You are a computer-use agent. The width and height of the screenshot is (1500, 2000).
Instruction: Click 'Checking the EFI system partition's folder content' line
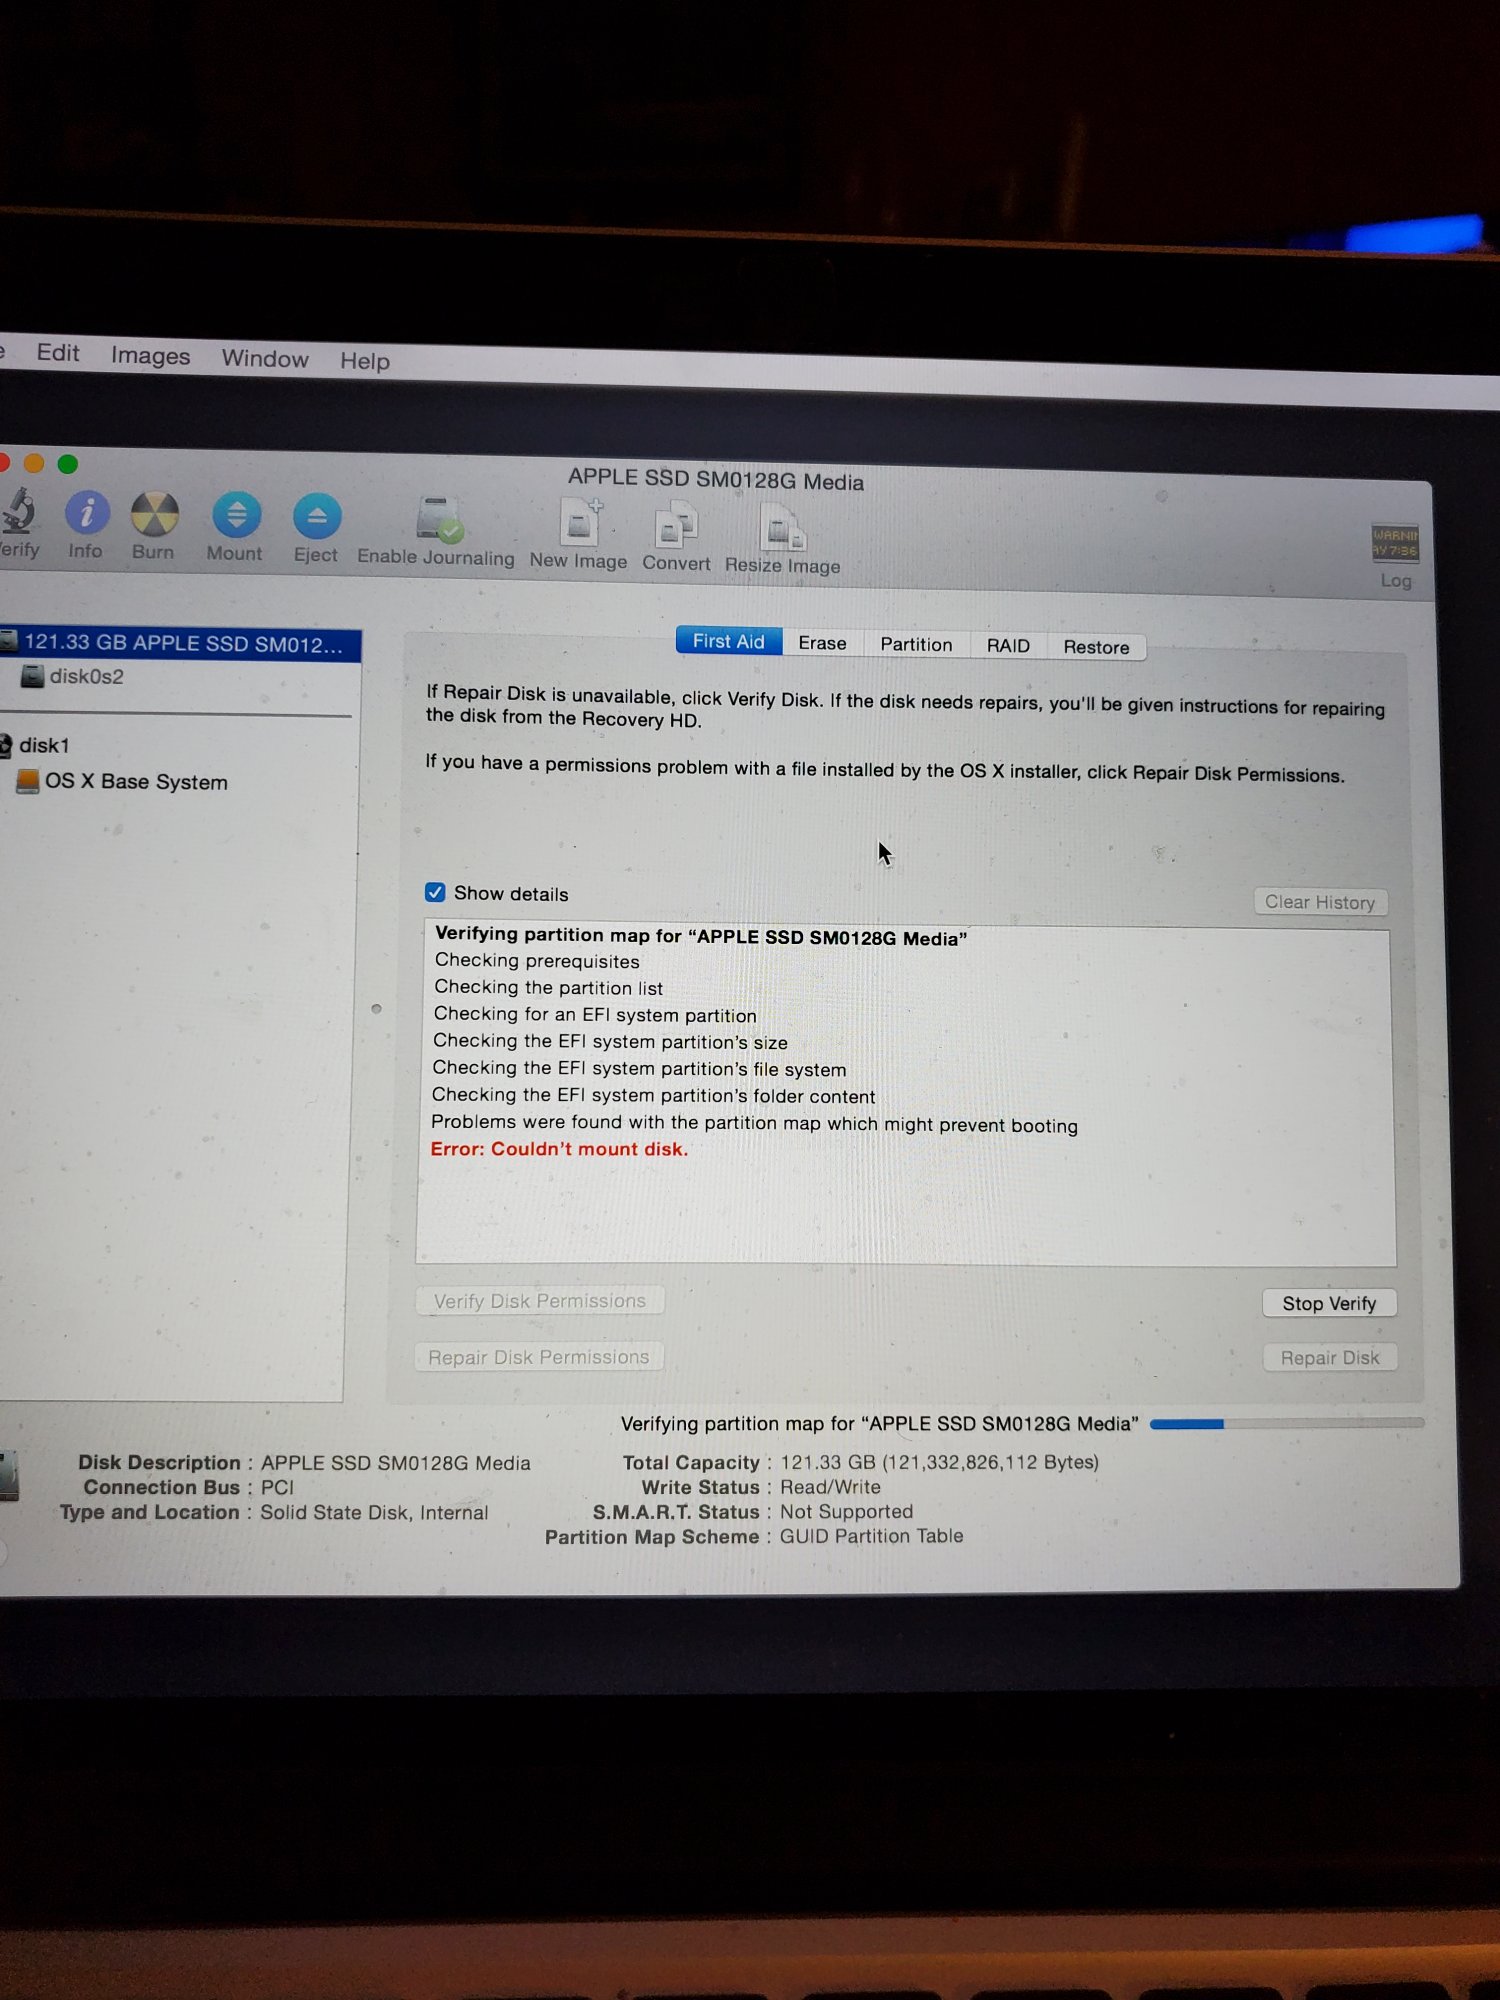653,1095
